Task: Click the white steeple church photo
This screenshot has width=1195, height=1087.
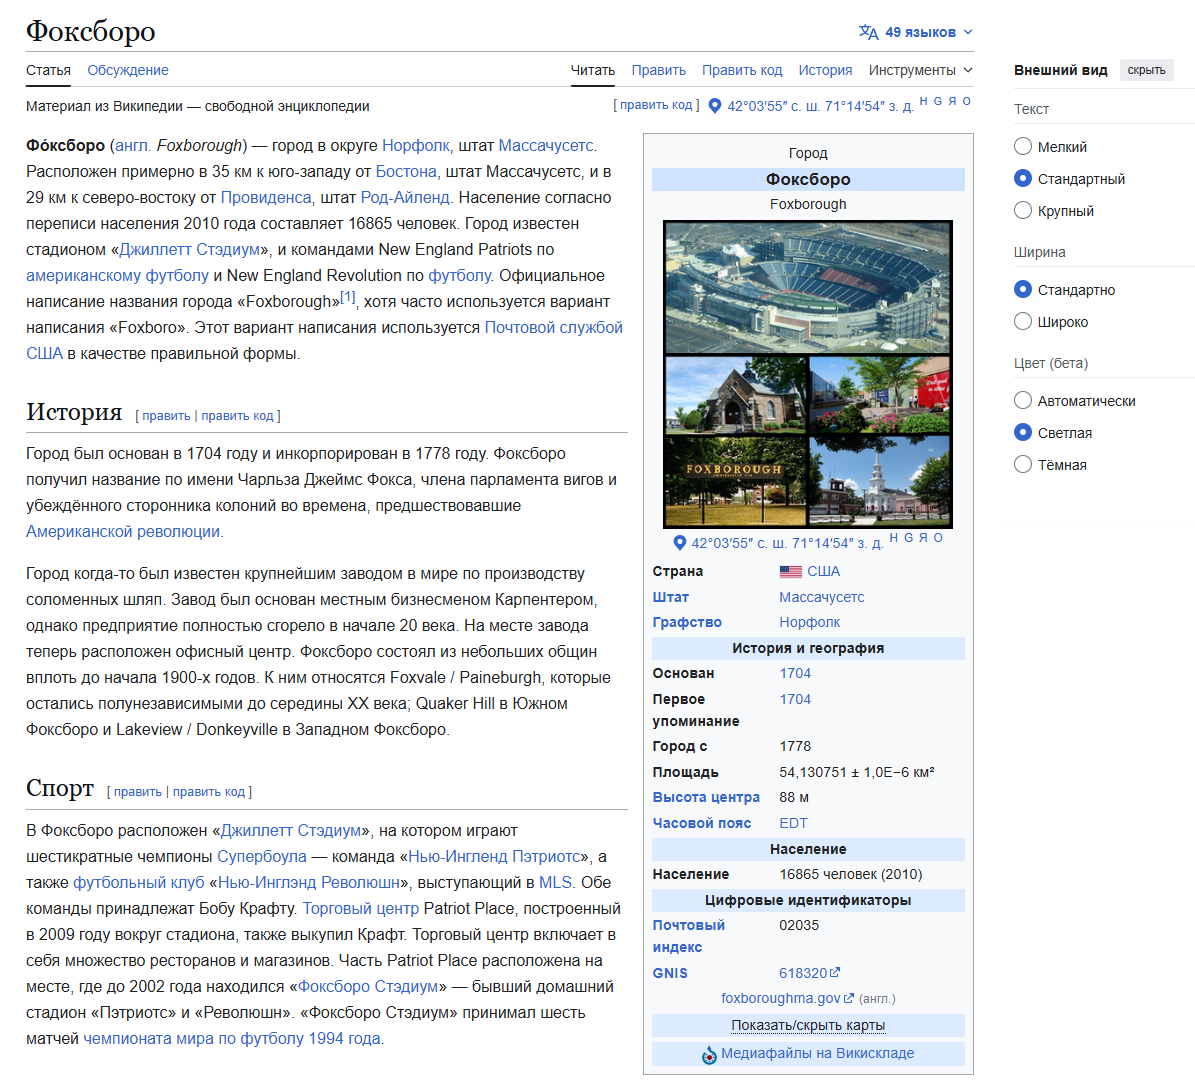Action: (879, 481)
